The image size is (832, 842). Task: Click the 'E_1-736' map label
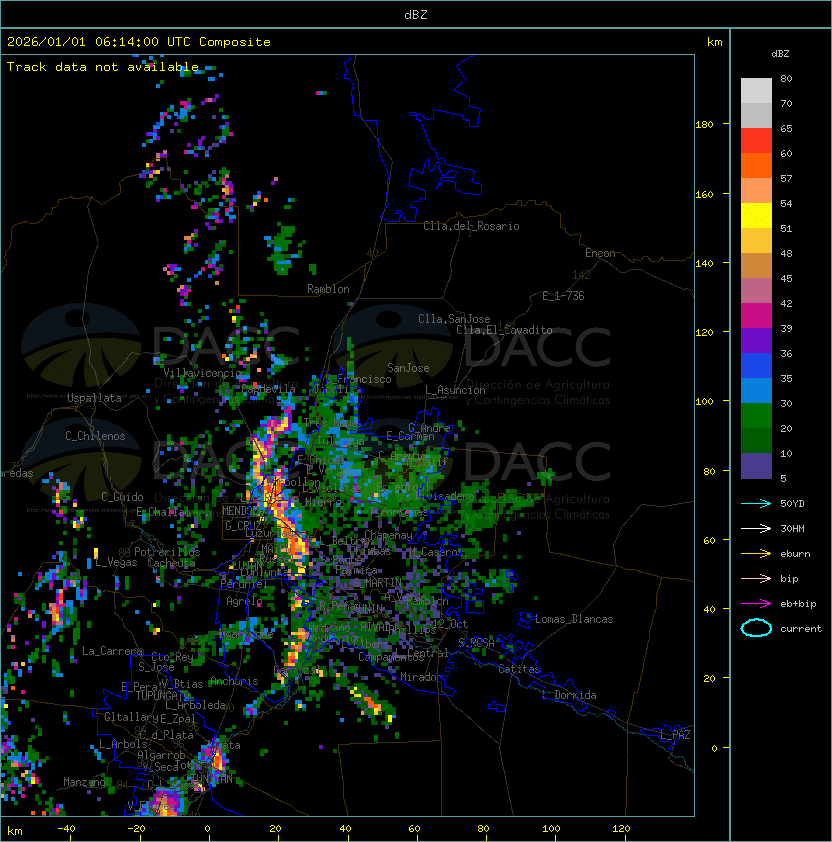[563, 296]
